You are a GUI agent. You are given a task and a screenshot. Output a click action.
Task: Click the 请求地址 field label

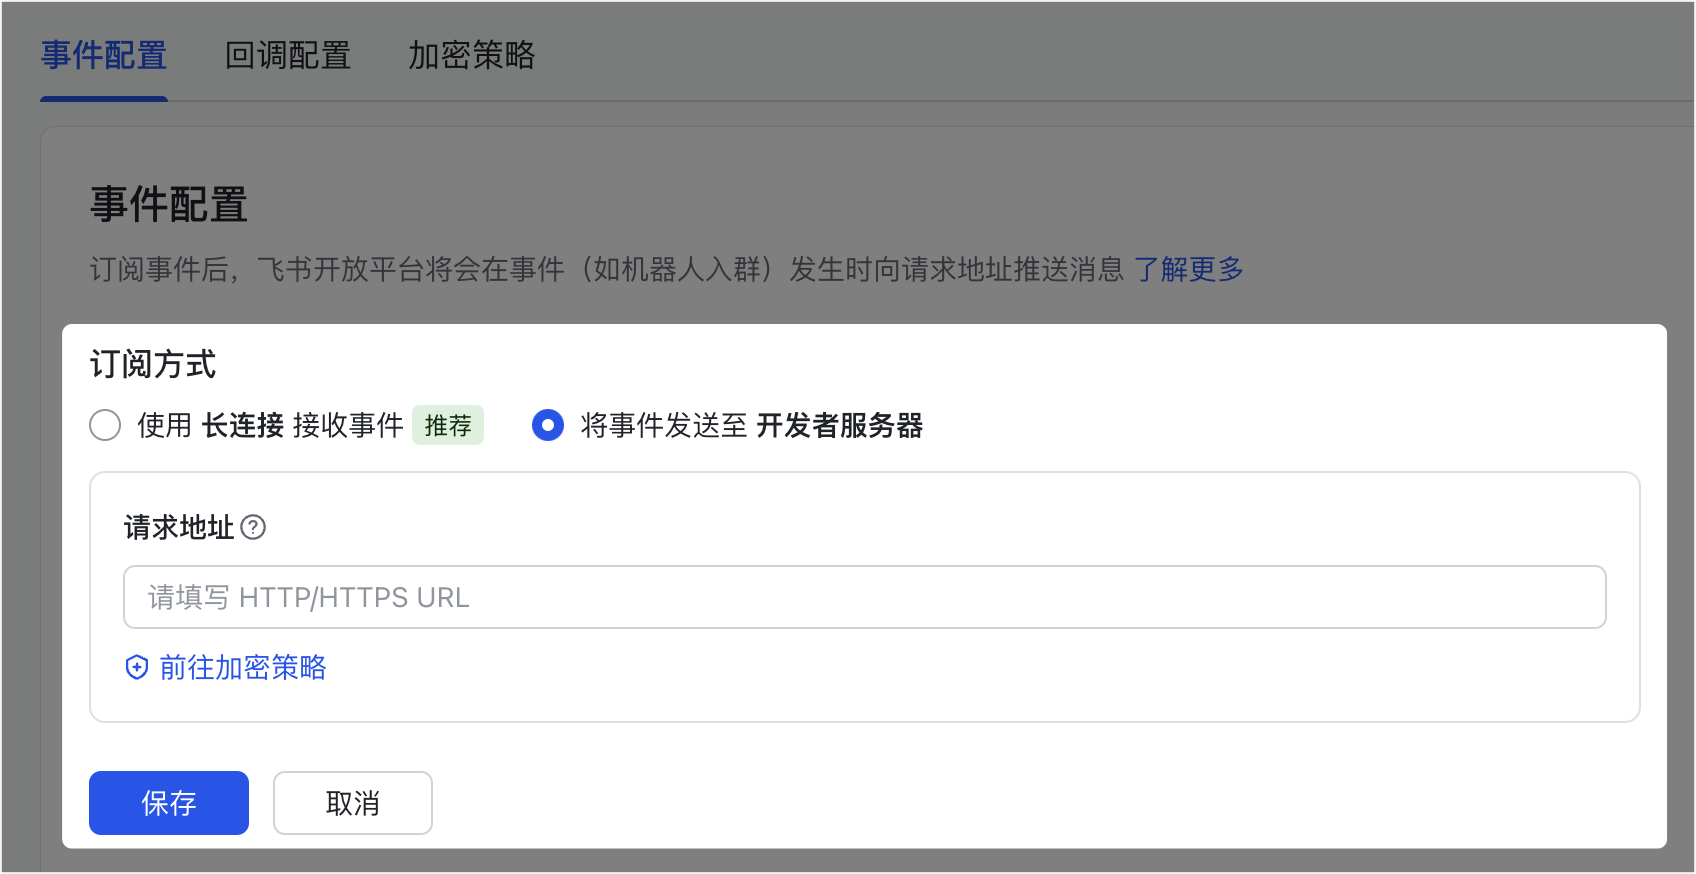point(179,527)
